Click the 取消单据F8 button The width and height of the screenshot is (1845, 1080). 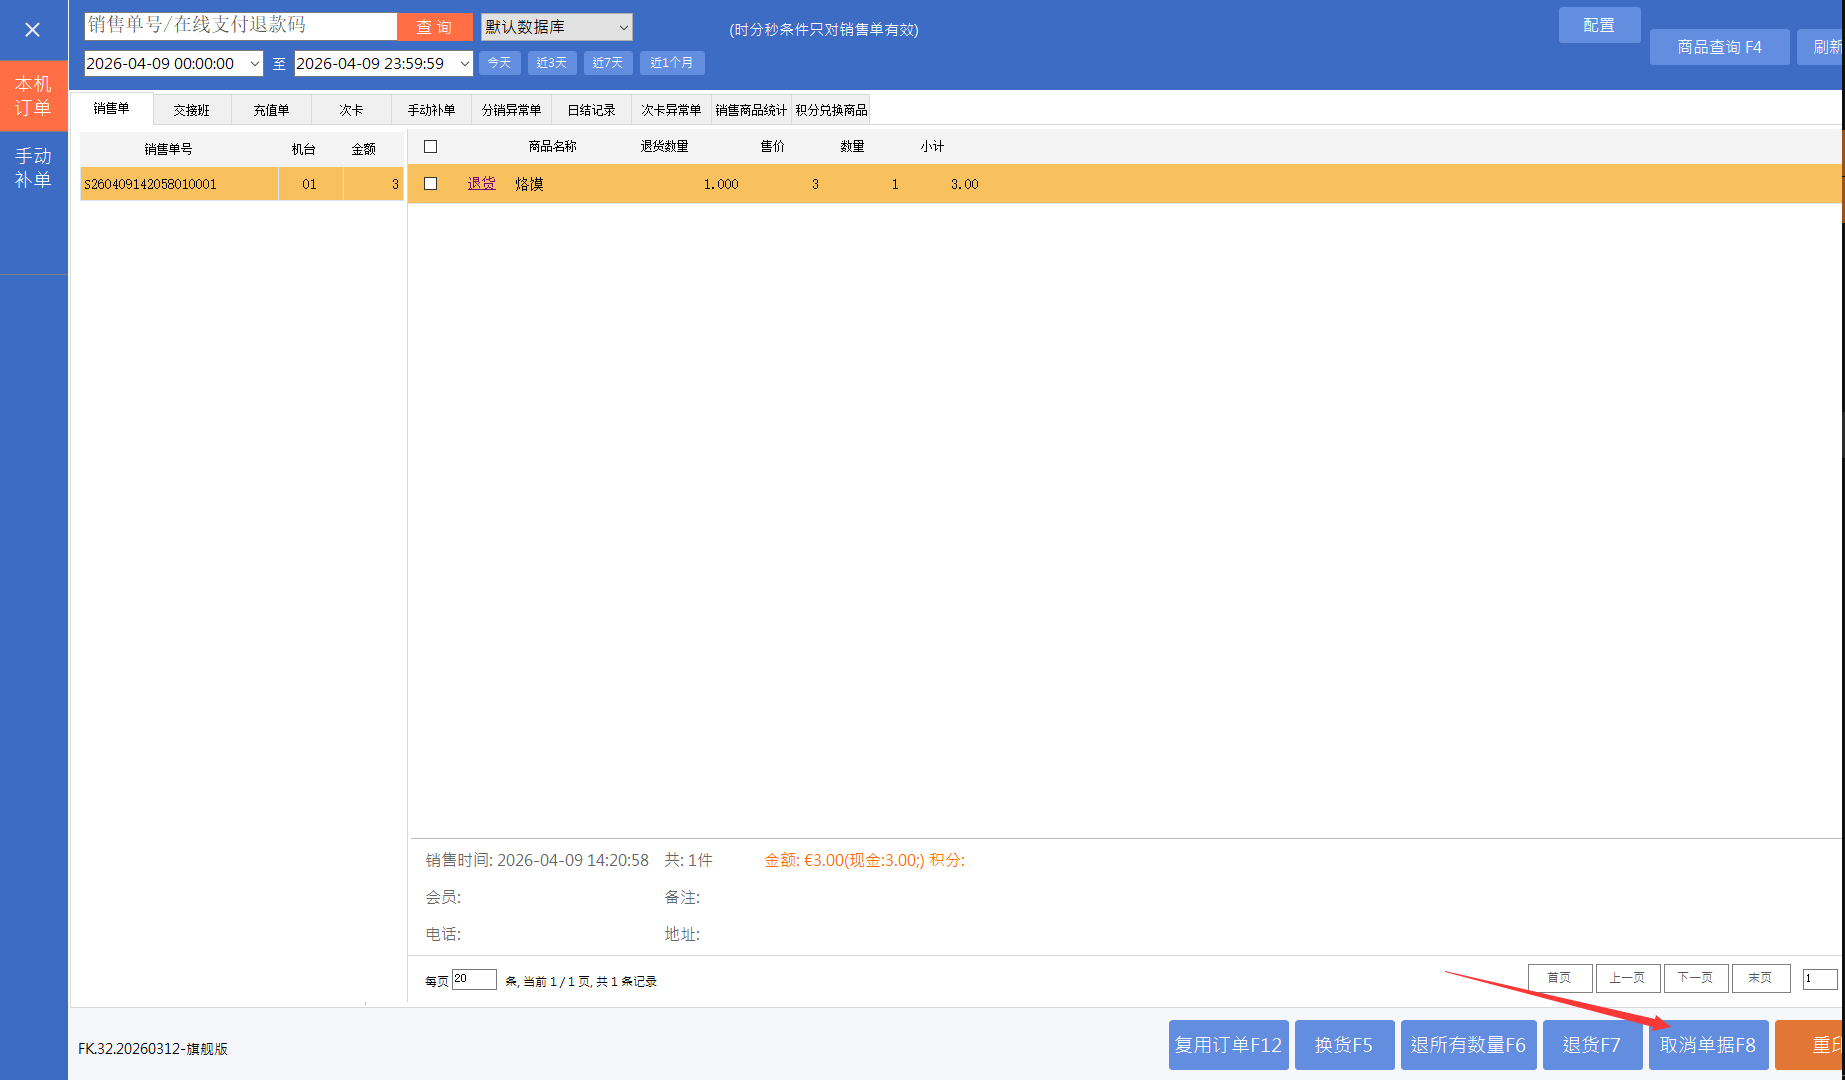[x=1707, y=1045]
